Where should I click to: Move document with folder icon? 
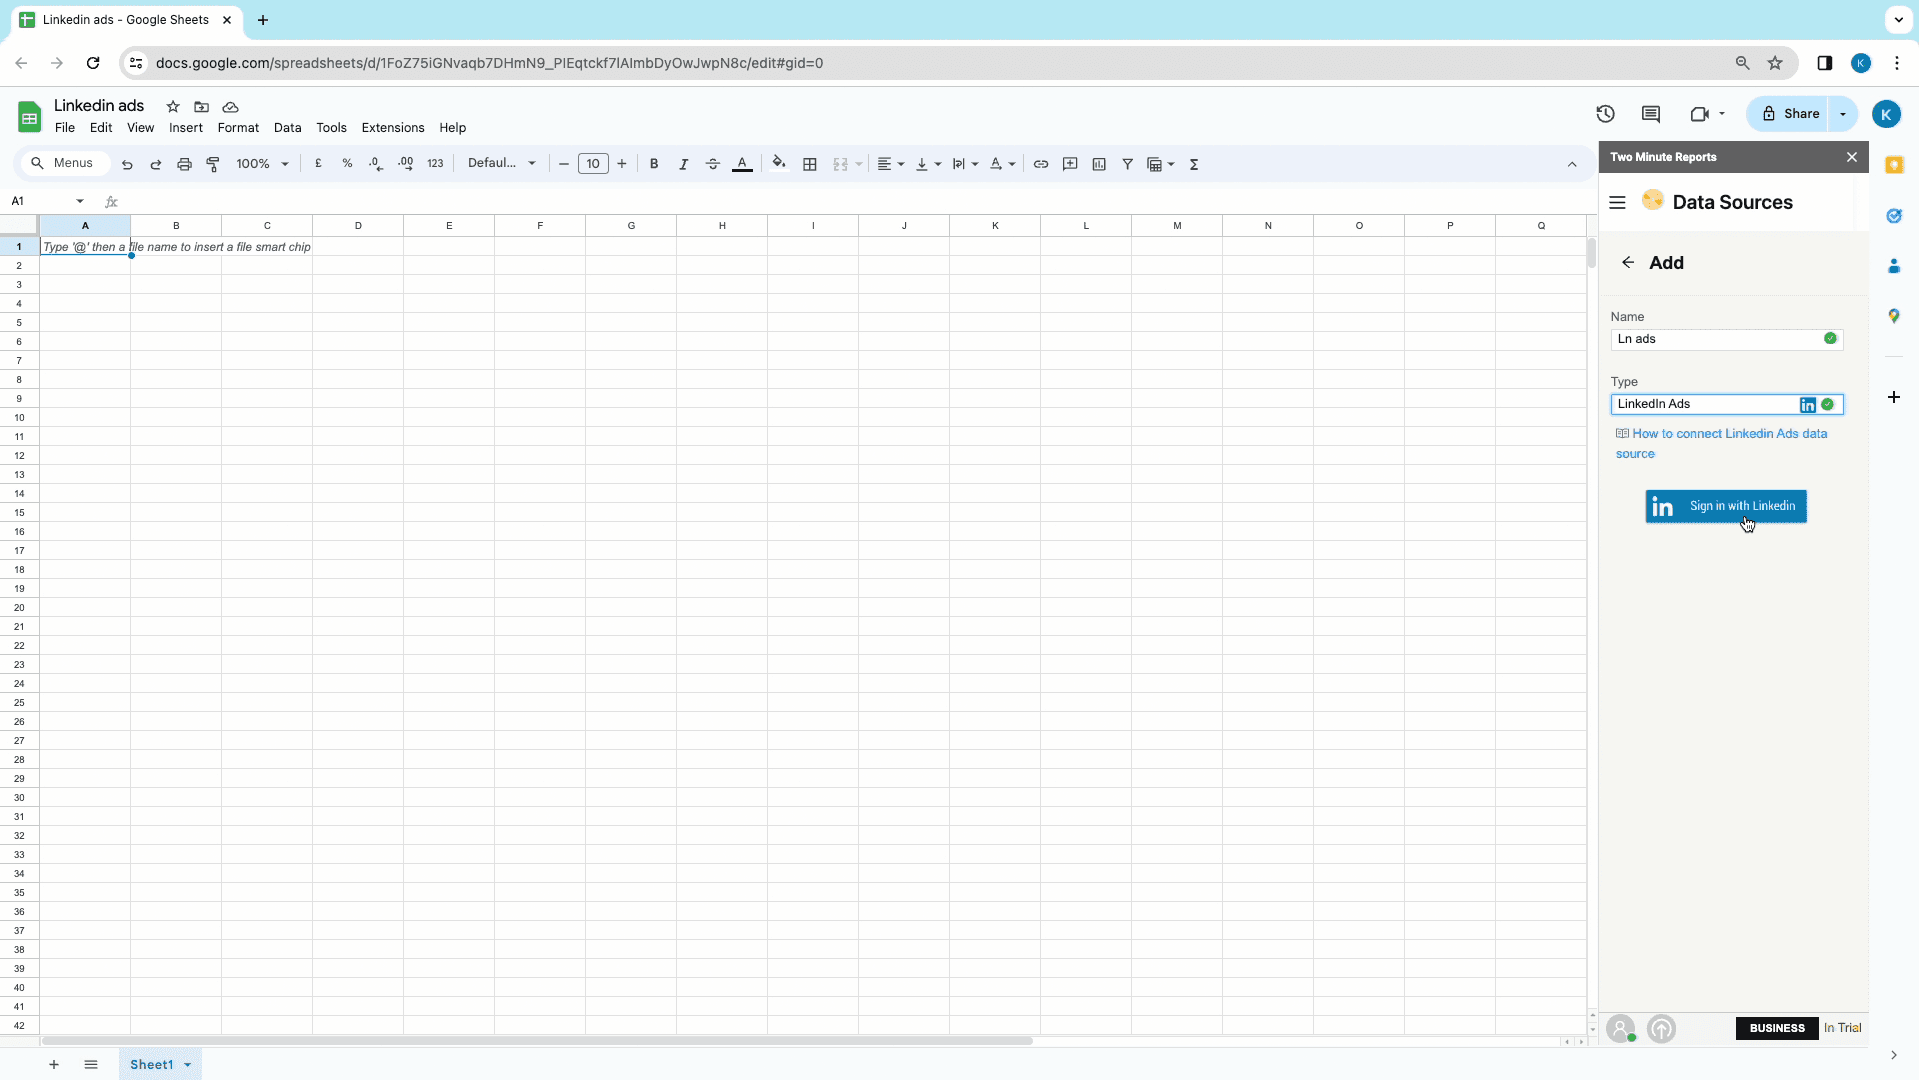click(x=201, y=107)
